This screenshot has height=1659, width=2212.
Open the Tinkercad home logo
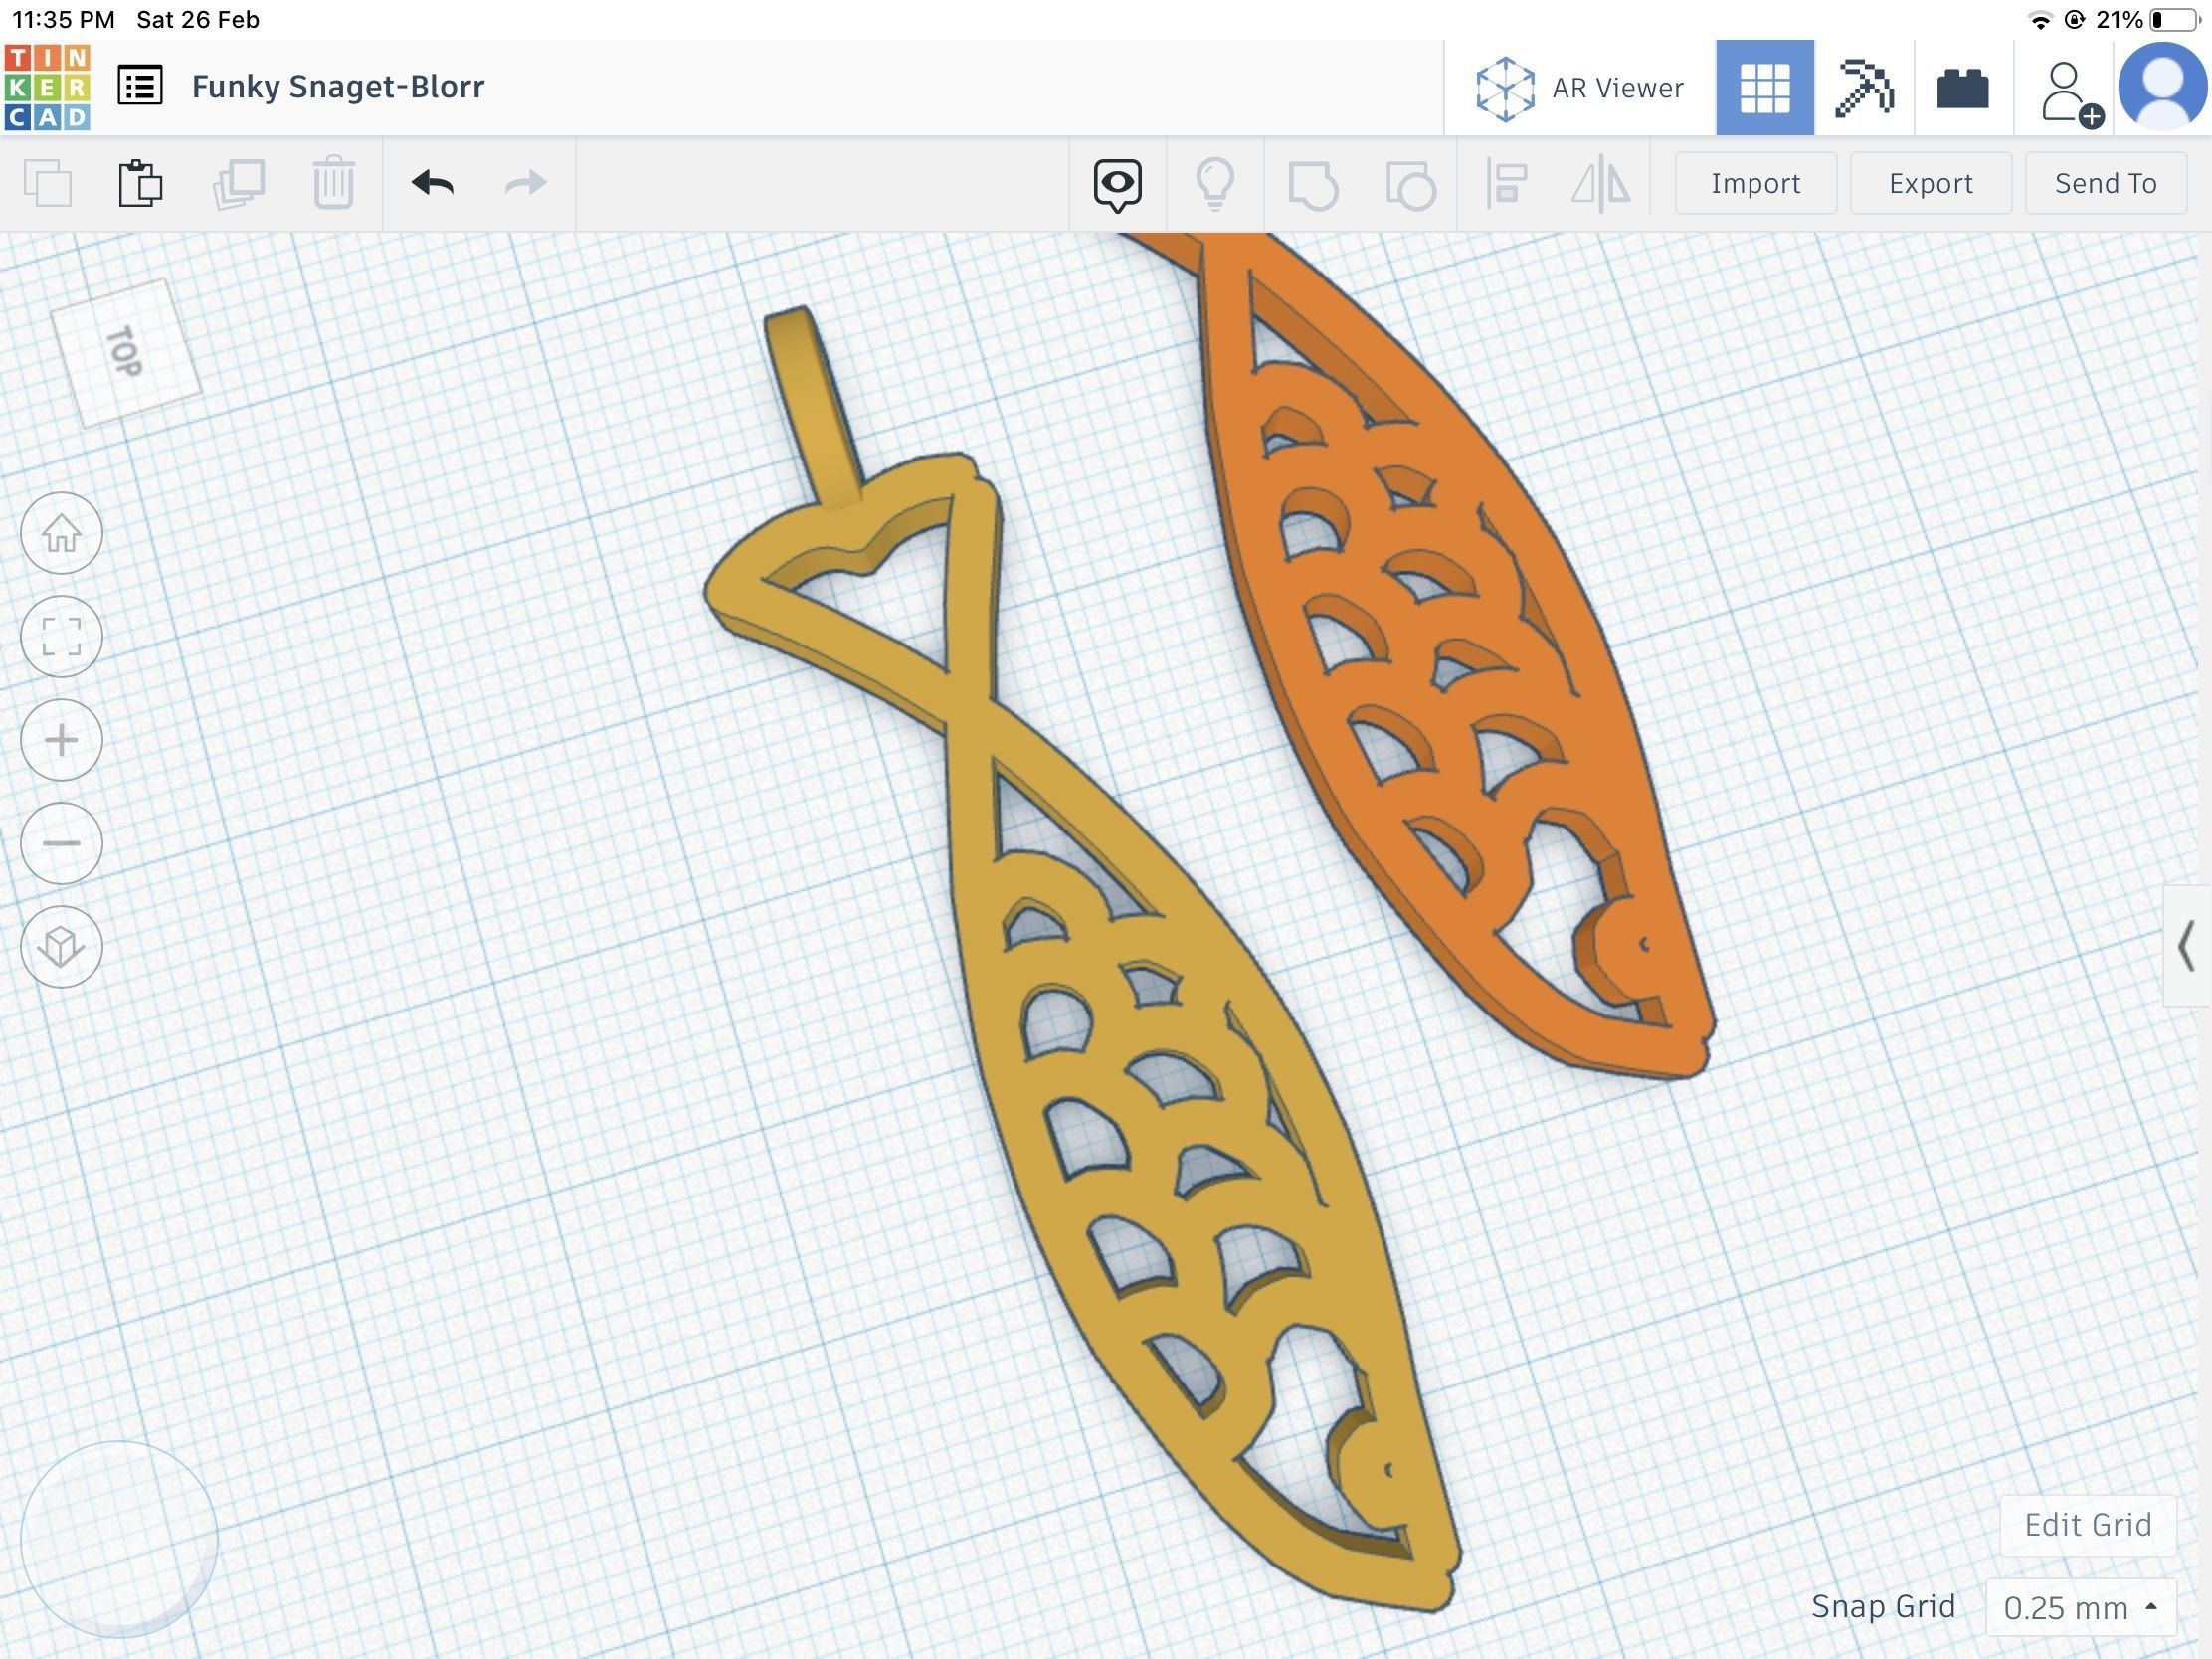[47, 87]
